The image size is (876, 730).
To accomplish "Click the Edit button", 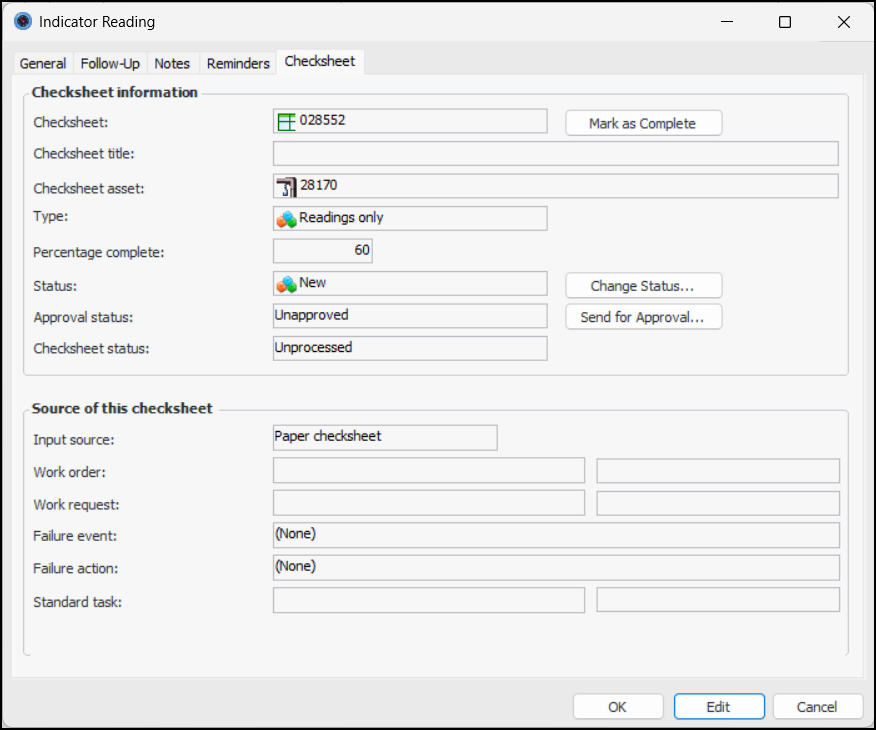I will [718, 707].
